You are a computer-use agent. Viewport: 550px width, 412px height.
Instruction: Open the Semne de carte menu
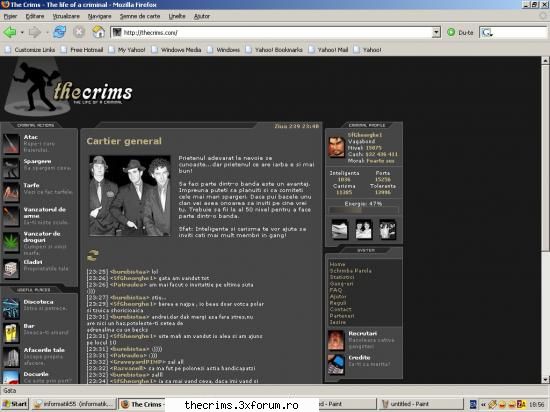(x=140, y=16)
